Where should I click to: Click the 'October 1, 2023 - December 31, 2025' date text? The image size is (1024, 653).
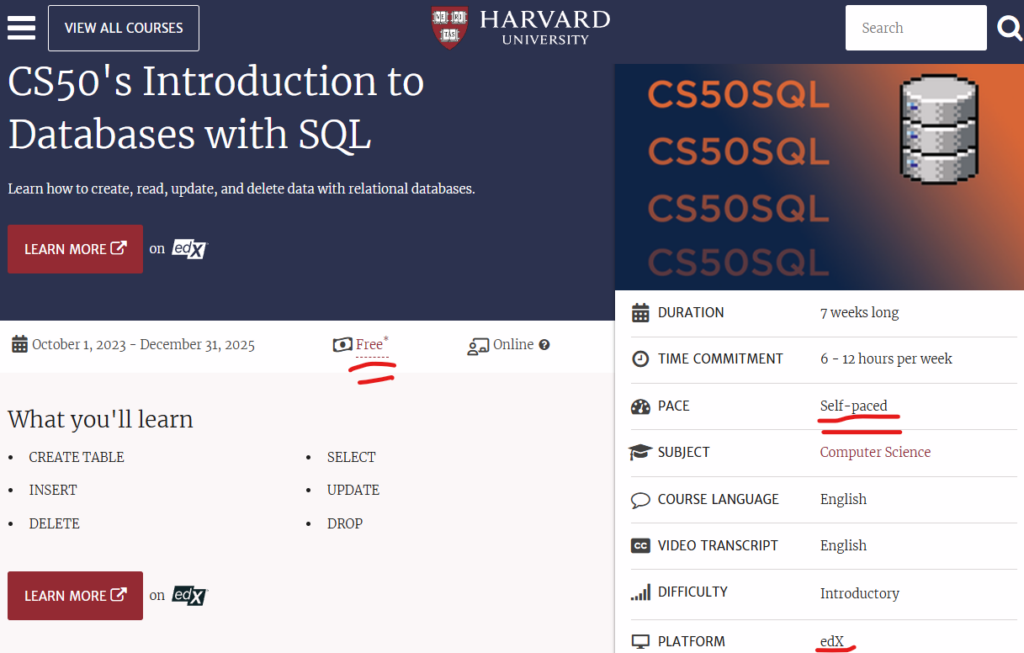tap(143, 344)
